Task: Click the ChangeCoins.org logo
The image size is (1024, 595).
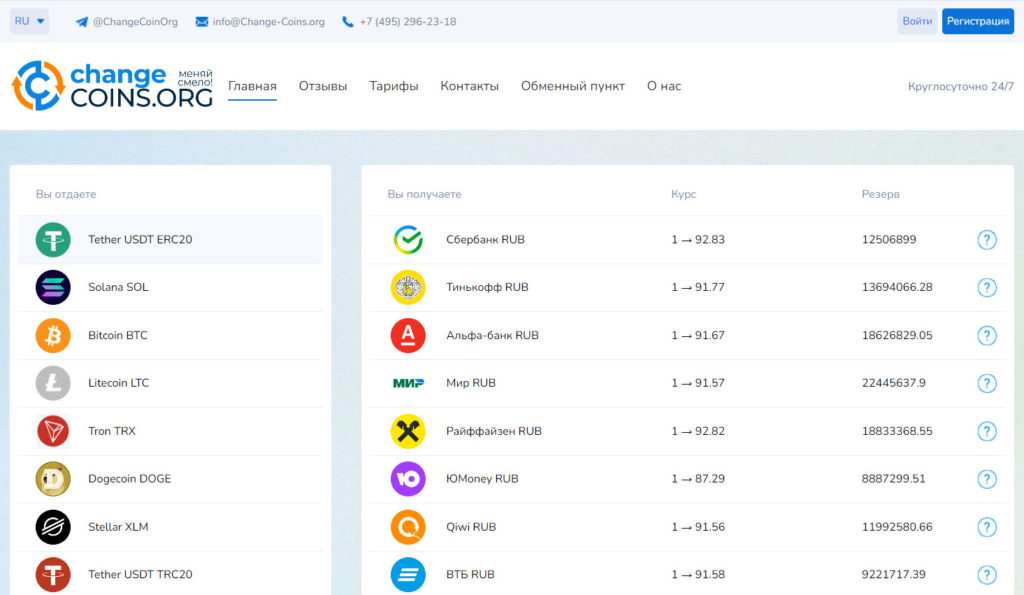Action: click(112, 86)
